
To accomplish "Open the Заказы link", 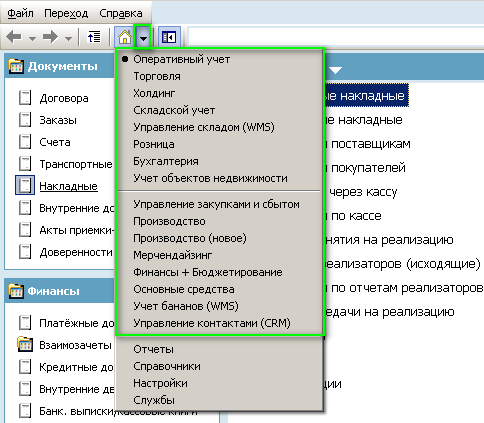I will tap(58, 120).
